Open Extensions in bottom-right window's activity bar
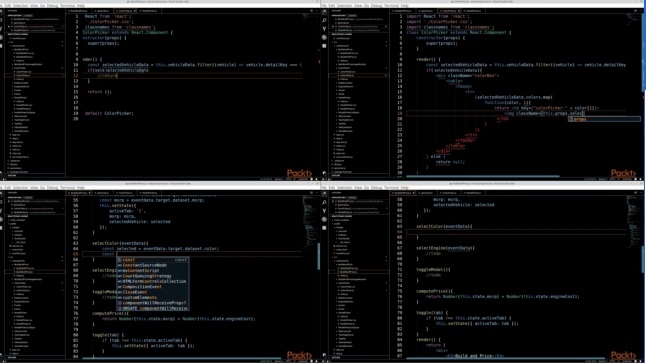The height and width of the screenshot is (363, 646). (324, 228)
